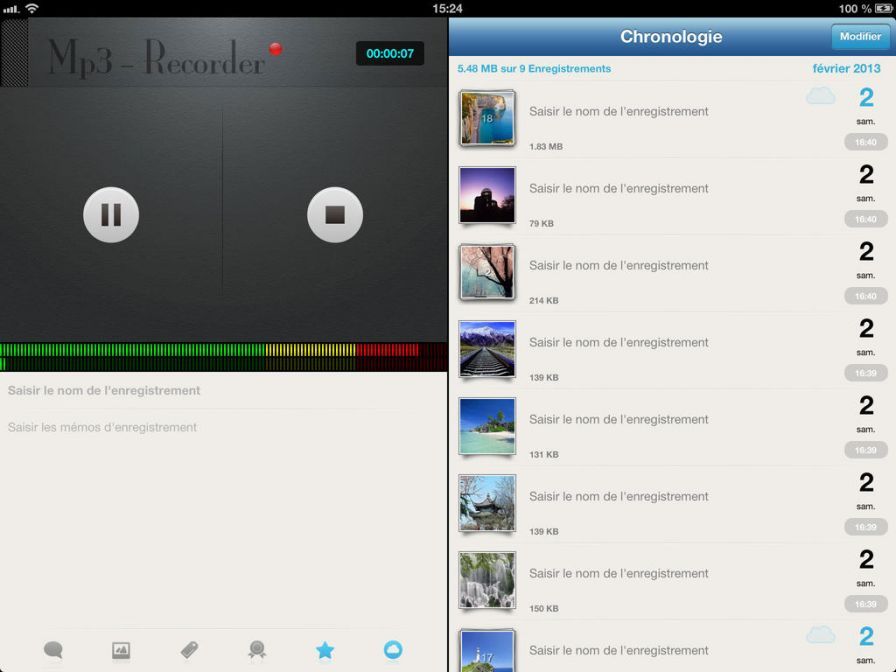The width and height of the screenshot is (896, 672).
Task: Pause the current recording
Action: tap(111, 214)
